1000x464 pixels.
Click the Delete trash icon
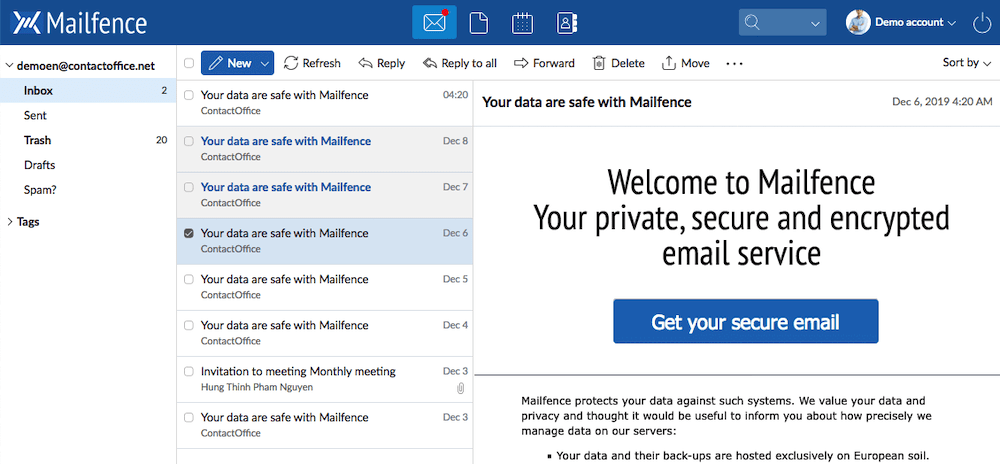tap(599, 63)
